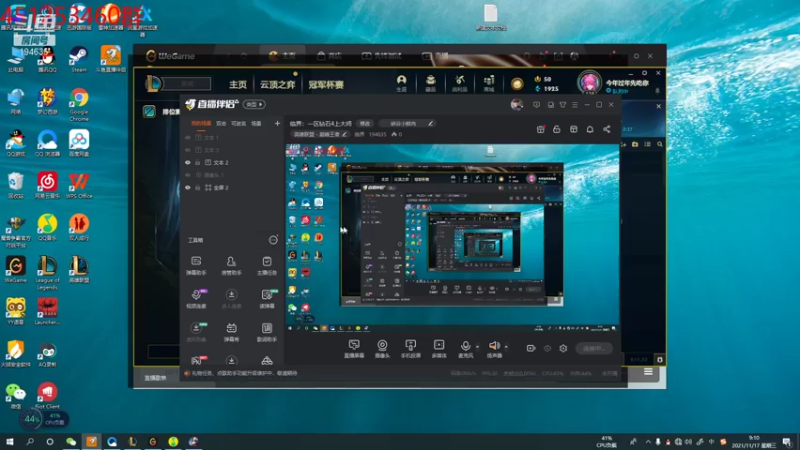Add screen capture source 直播屏幕

click(x=354, y=349)
